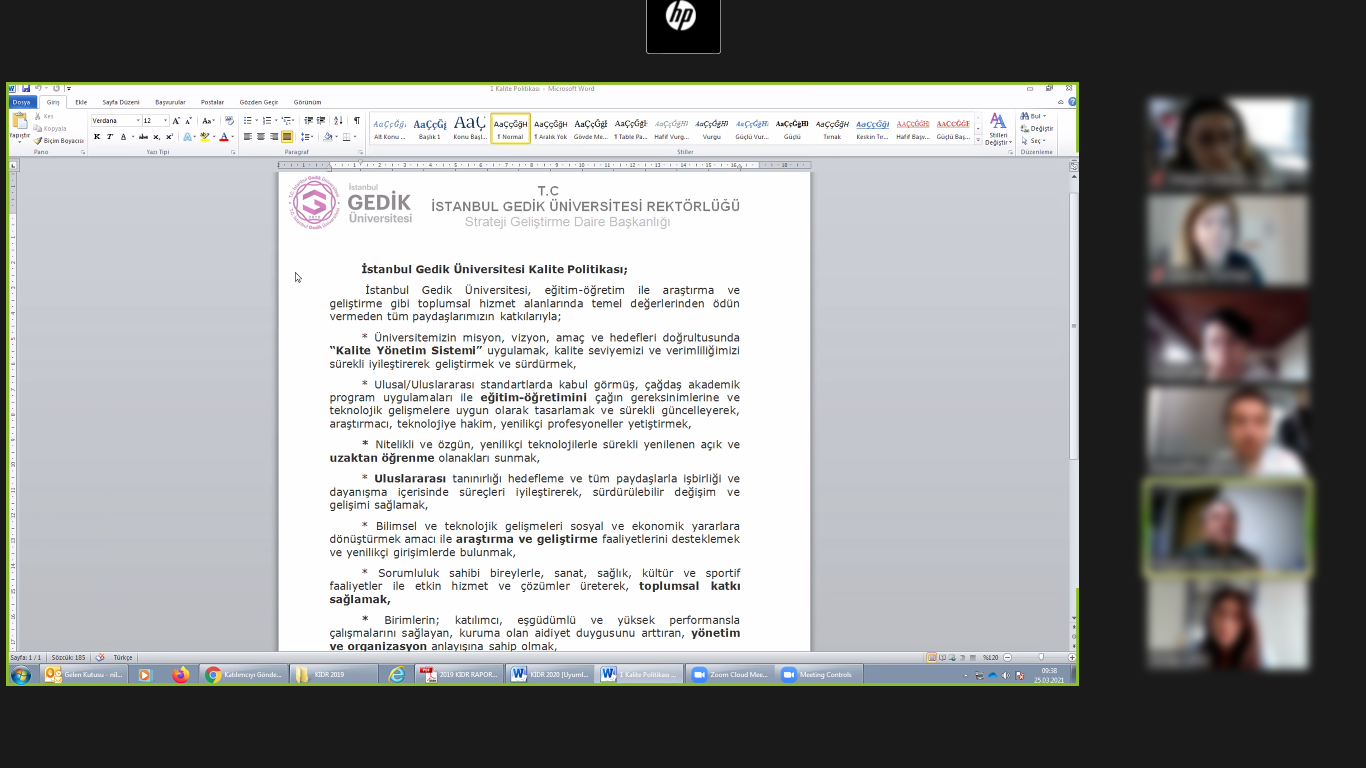
Task: Apply the Aralık Yok style
Action: click(x=550, y=128)
